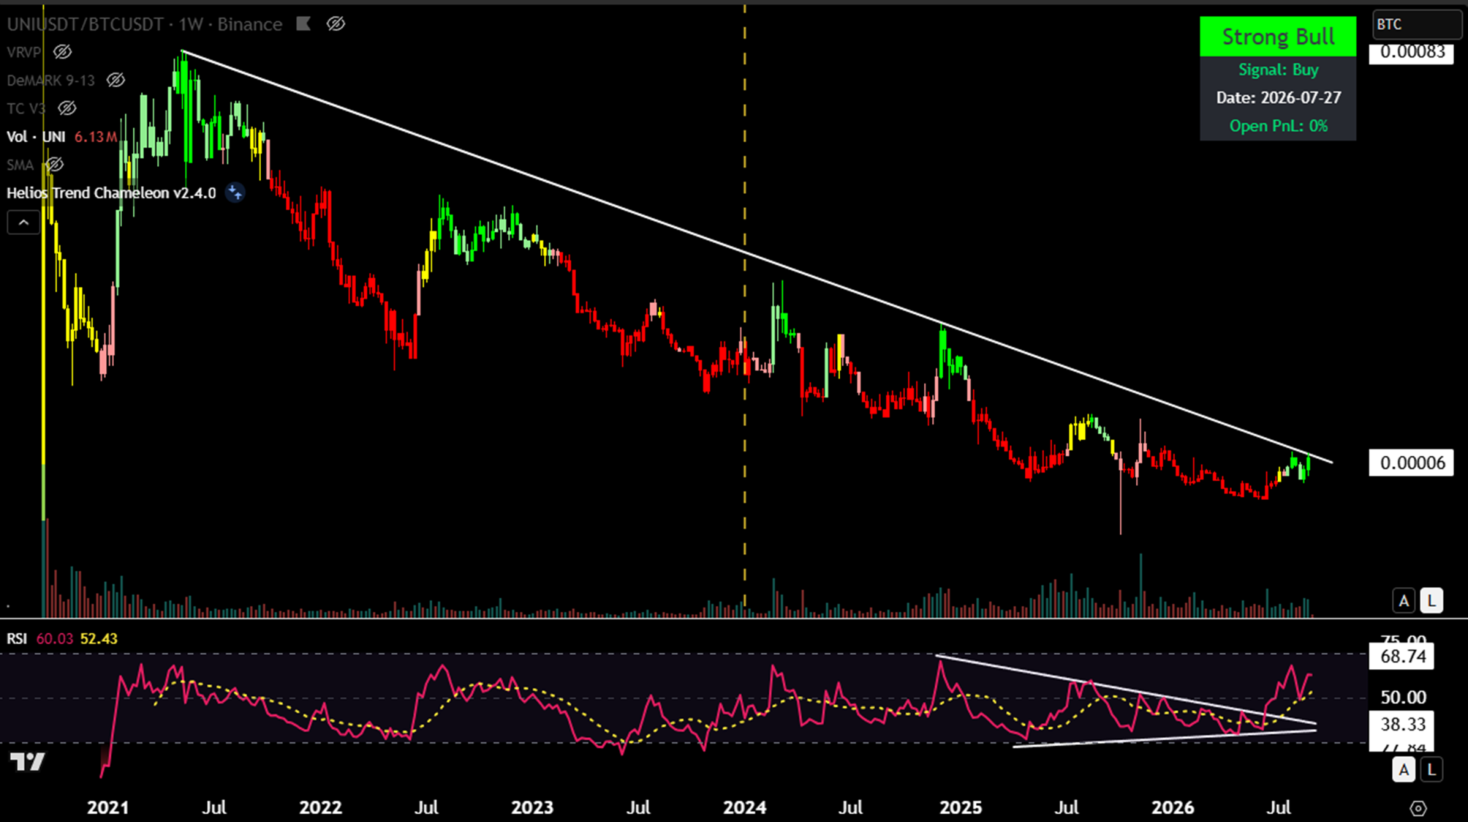This screenshot has height=822, width=1468.
Task: Click the 38.33 RSI axis label
Action: (1402, 724)
